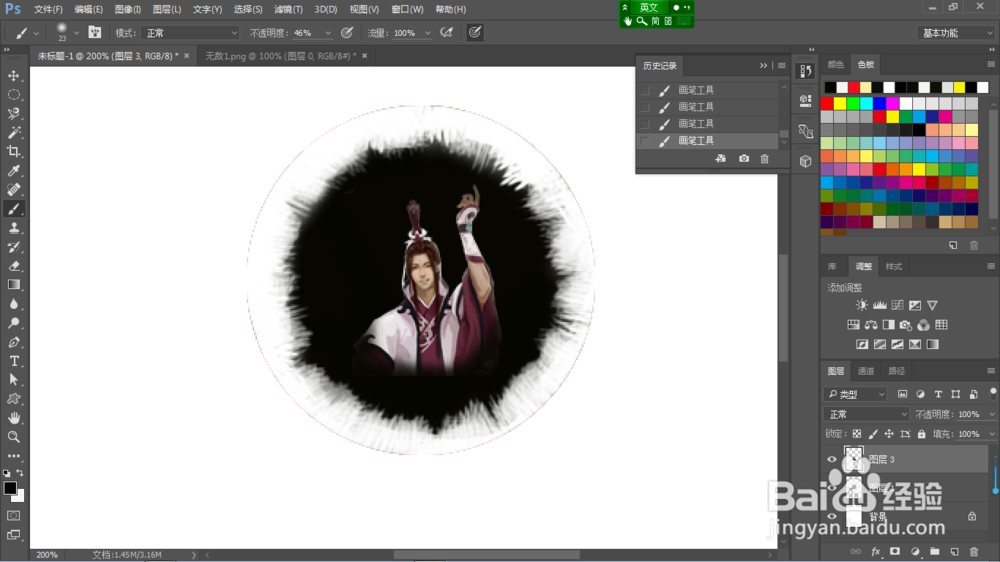Select the Clone Stamp tool
Screen dimensions: 1000x562
(x=13, y=228)
